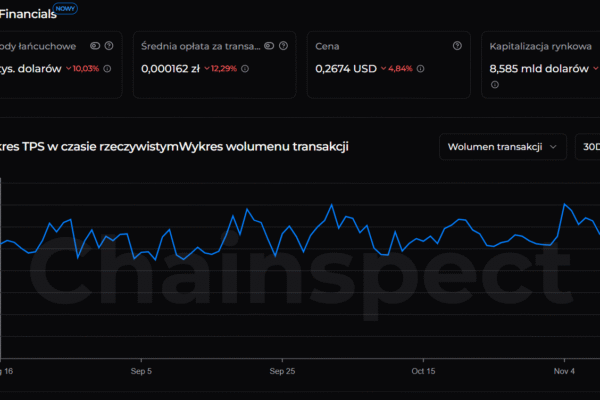
Task: Toggle currency switch on chain revenue card
Action: pos(95,46)
